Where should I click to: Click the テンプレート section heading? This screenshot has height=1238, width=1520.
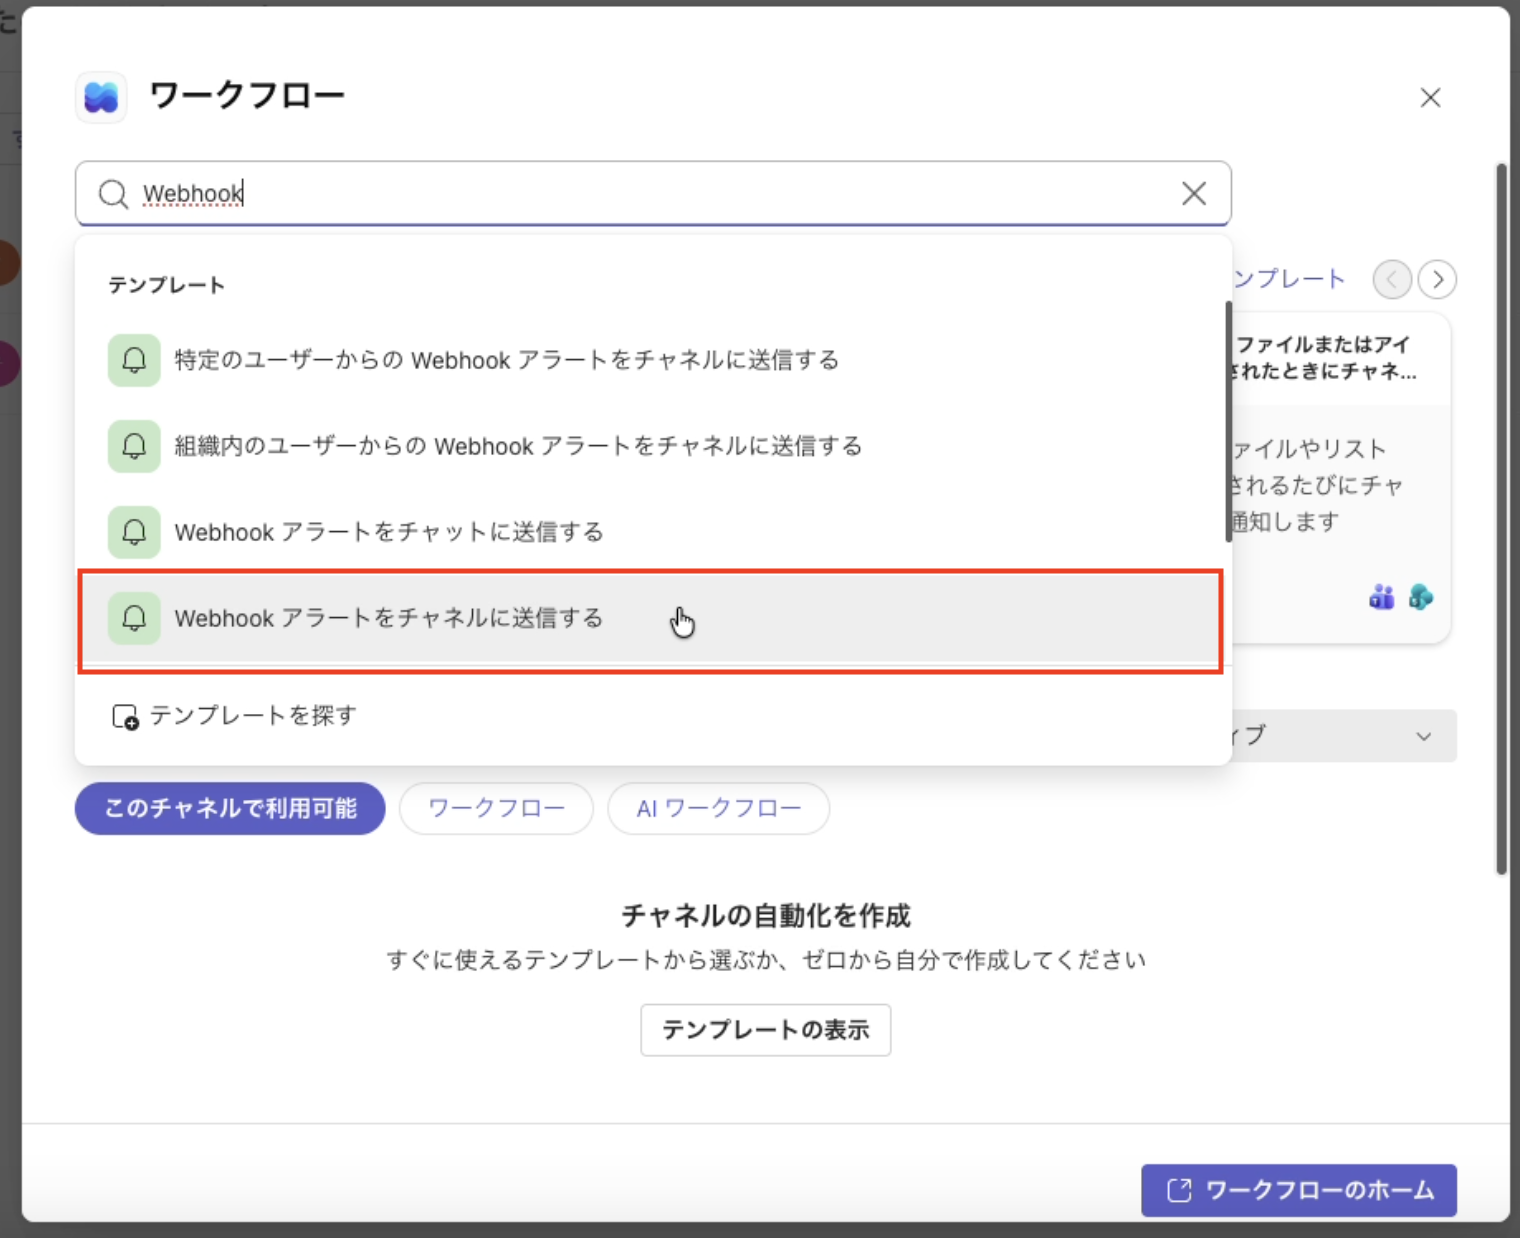pyautogui.click(x=166, y=285)
